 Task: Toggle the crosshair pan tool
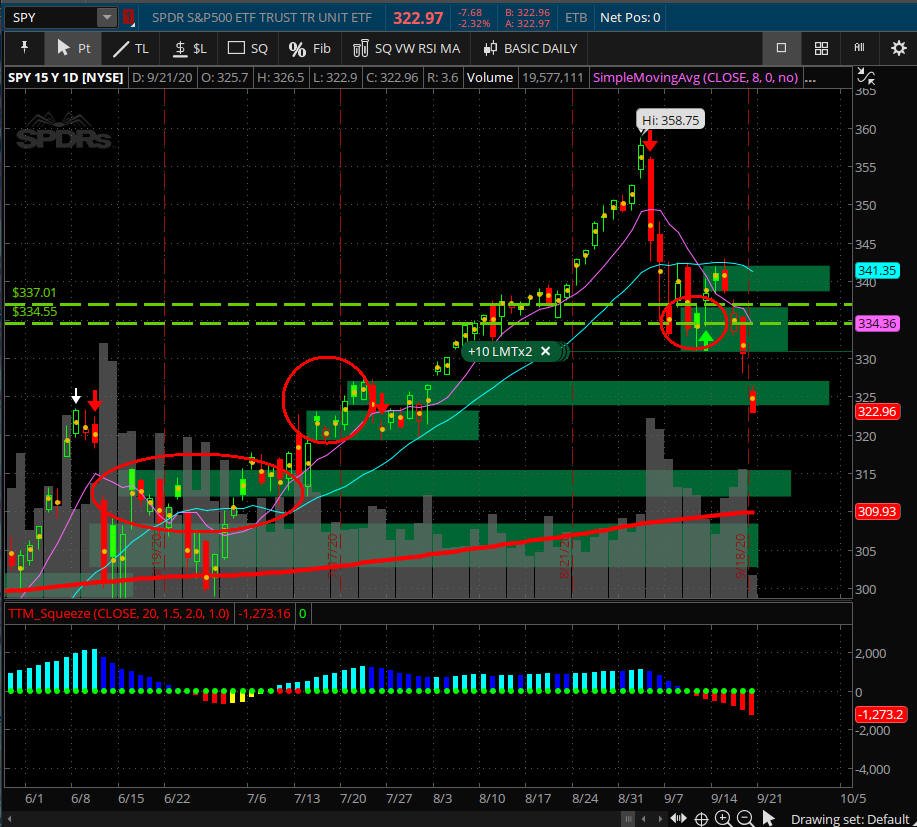coord(701,819)
